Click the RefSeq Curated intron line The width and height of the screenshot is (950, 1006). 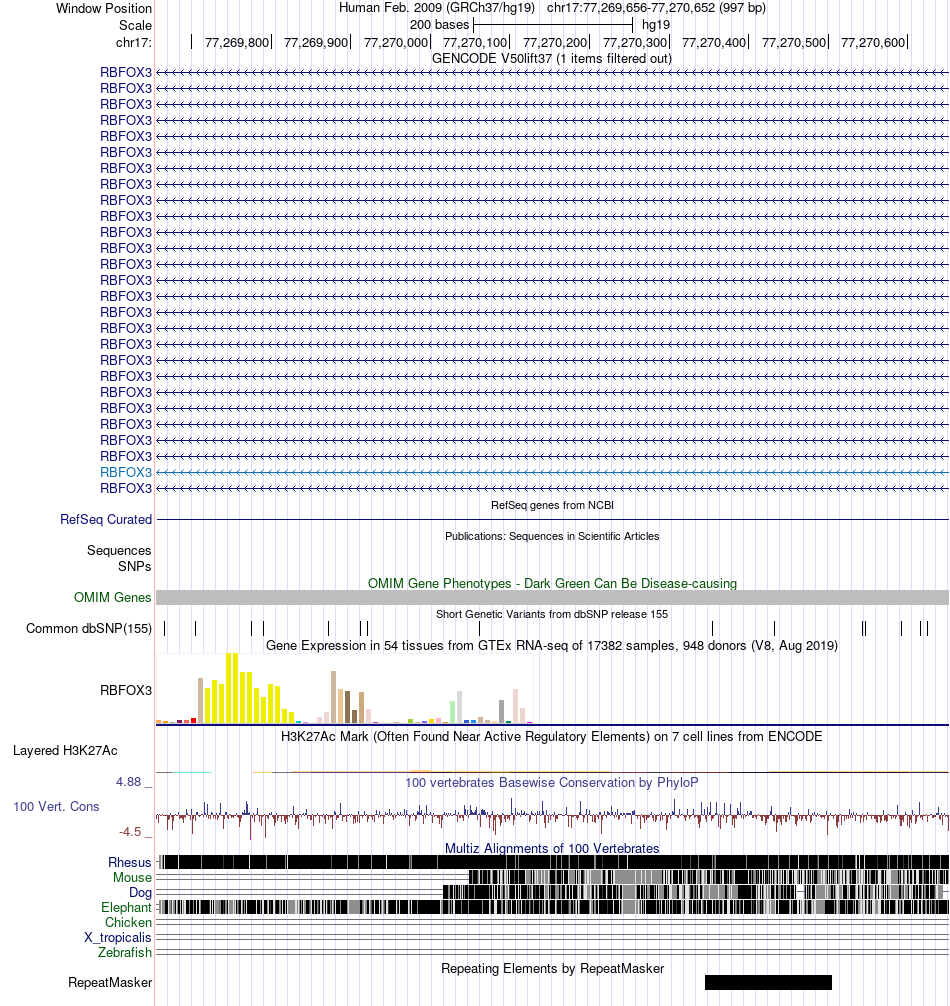point(552,519)
